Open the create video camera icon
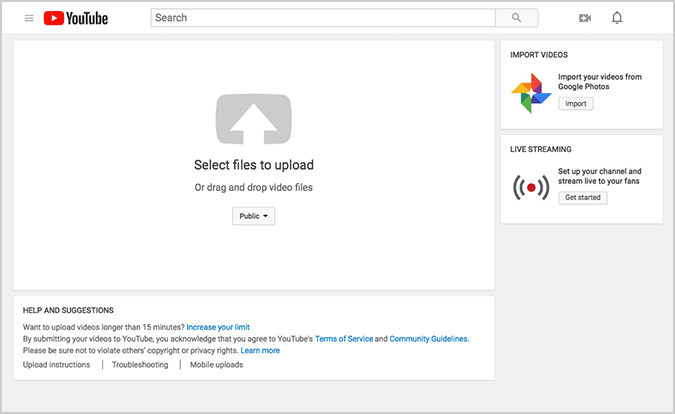 585,18
